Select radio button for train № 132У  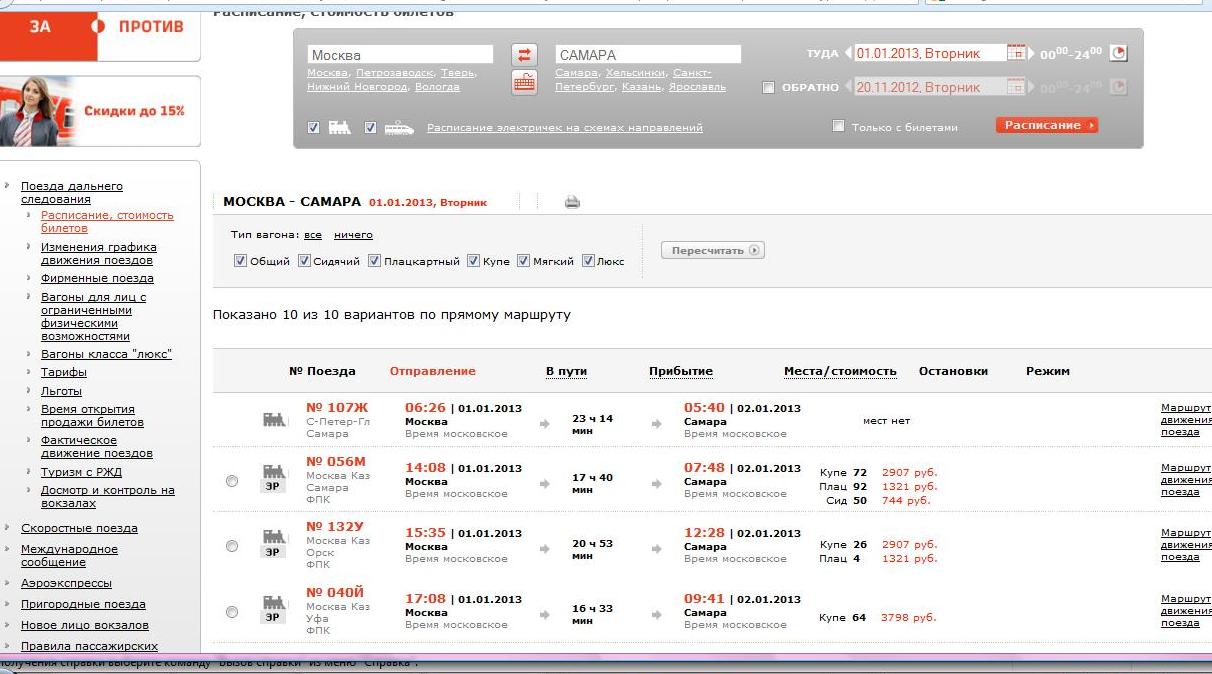(x=232, y=546)
